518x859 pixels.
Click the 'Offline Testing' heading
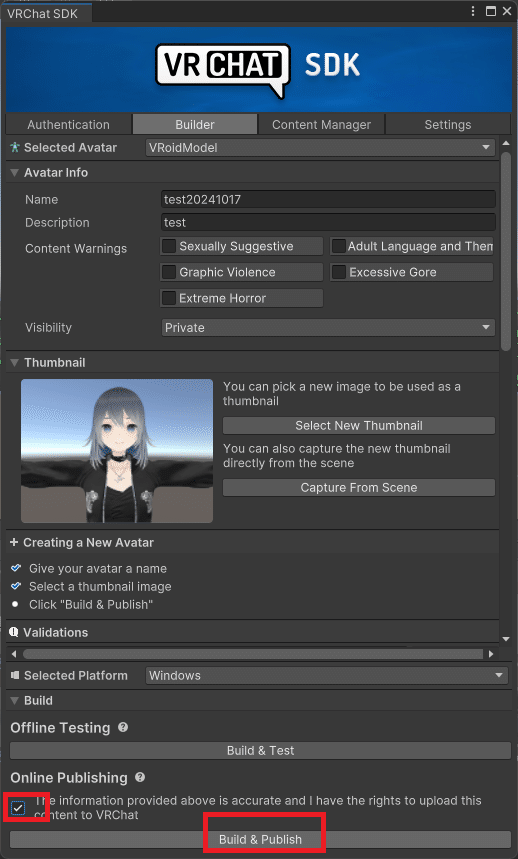click(x=60, y=728)
